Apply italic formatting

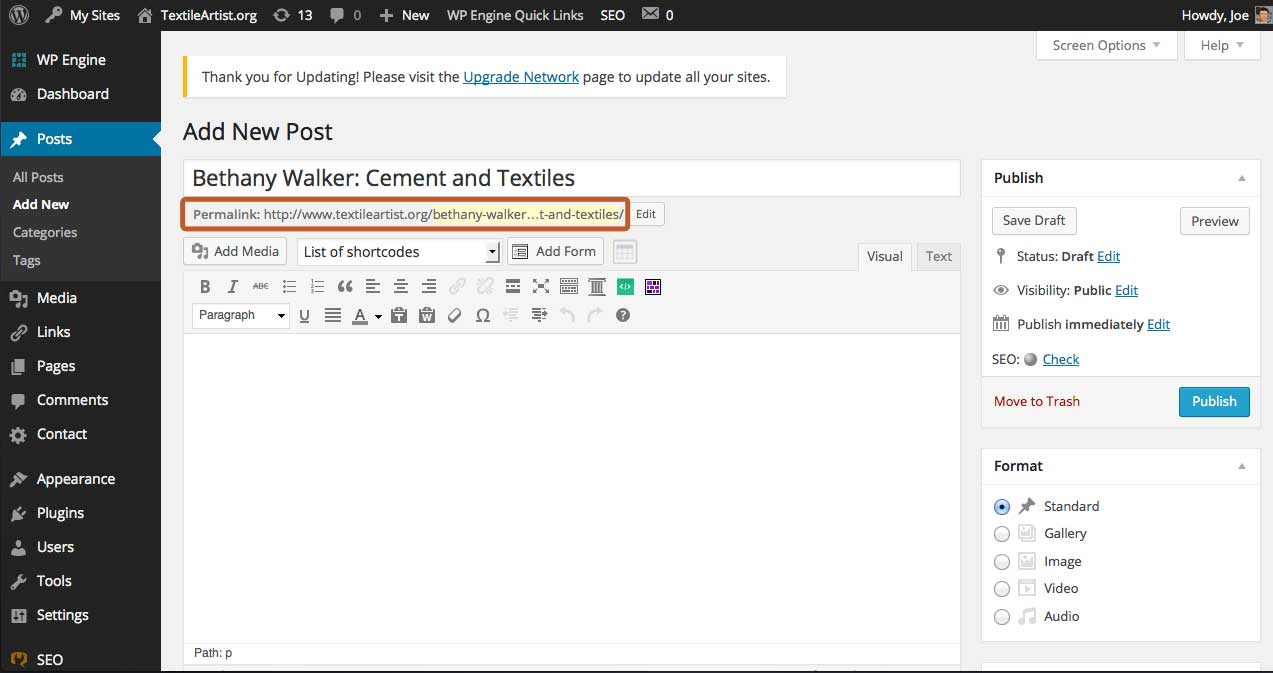point(233,287)
